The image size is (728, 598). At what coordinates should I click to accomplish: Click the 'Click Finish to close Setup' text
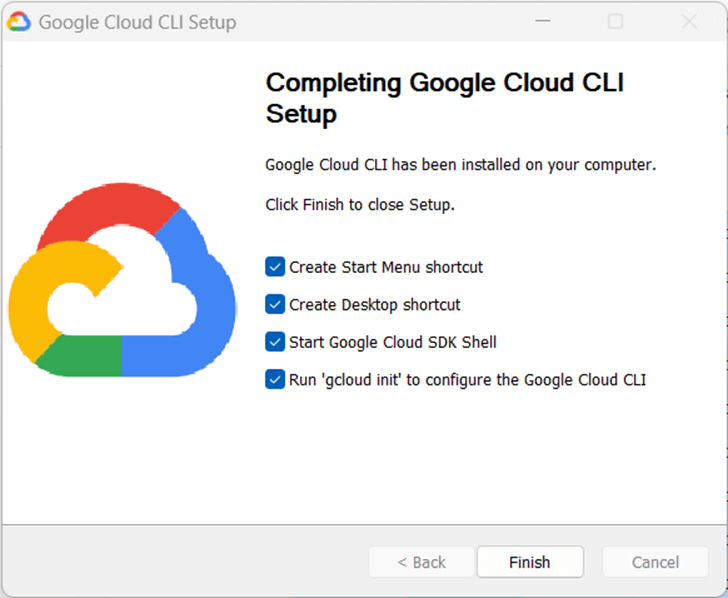360,204
